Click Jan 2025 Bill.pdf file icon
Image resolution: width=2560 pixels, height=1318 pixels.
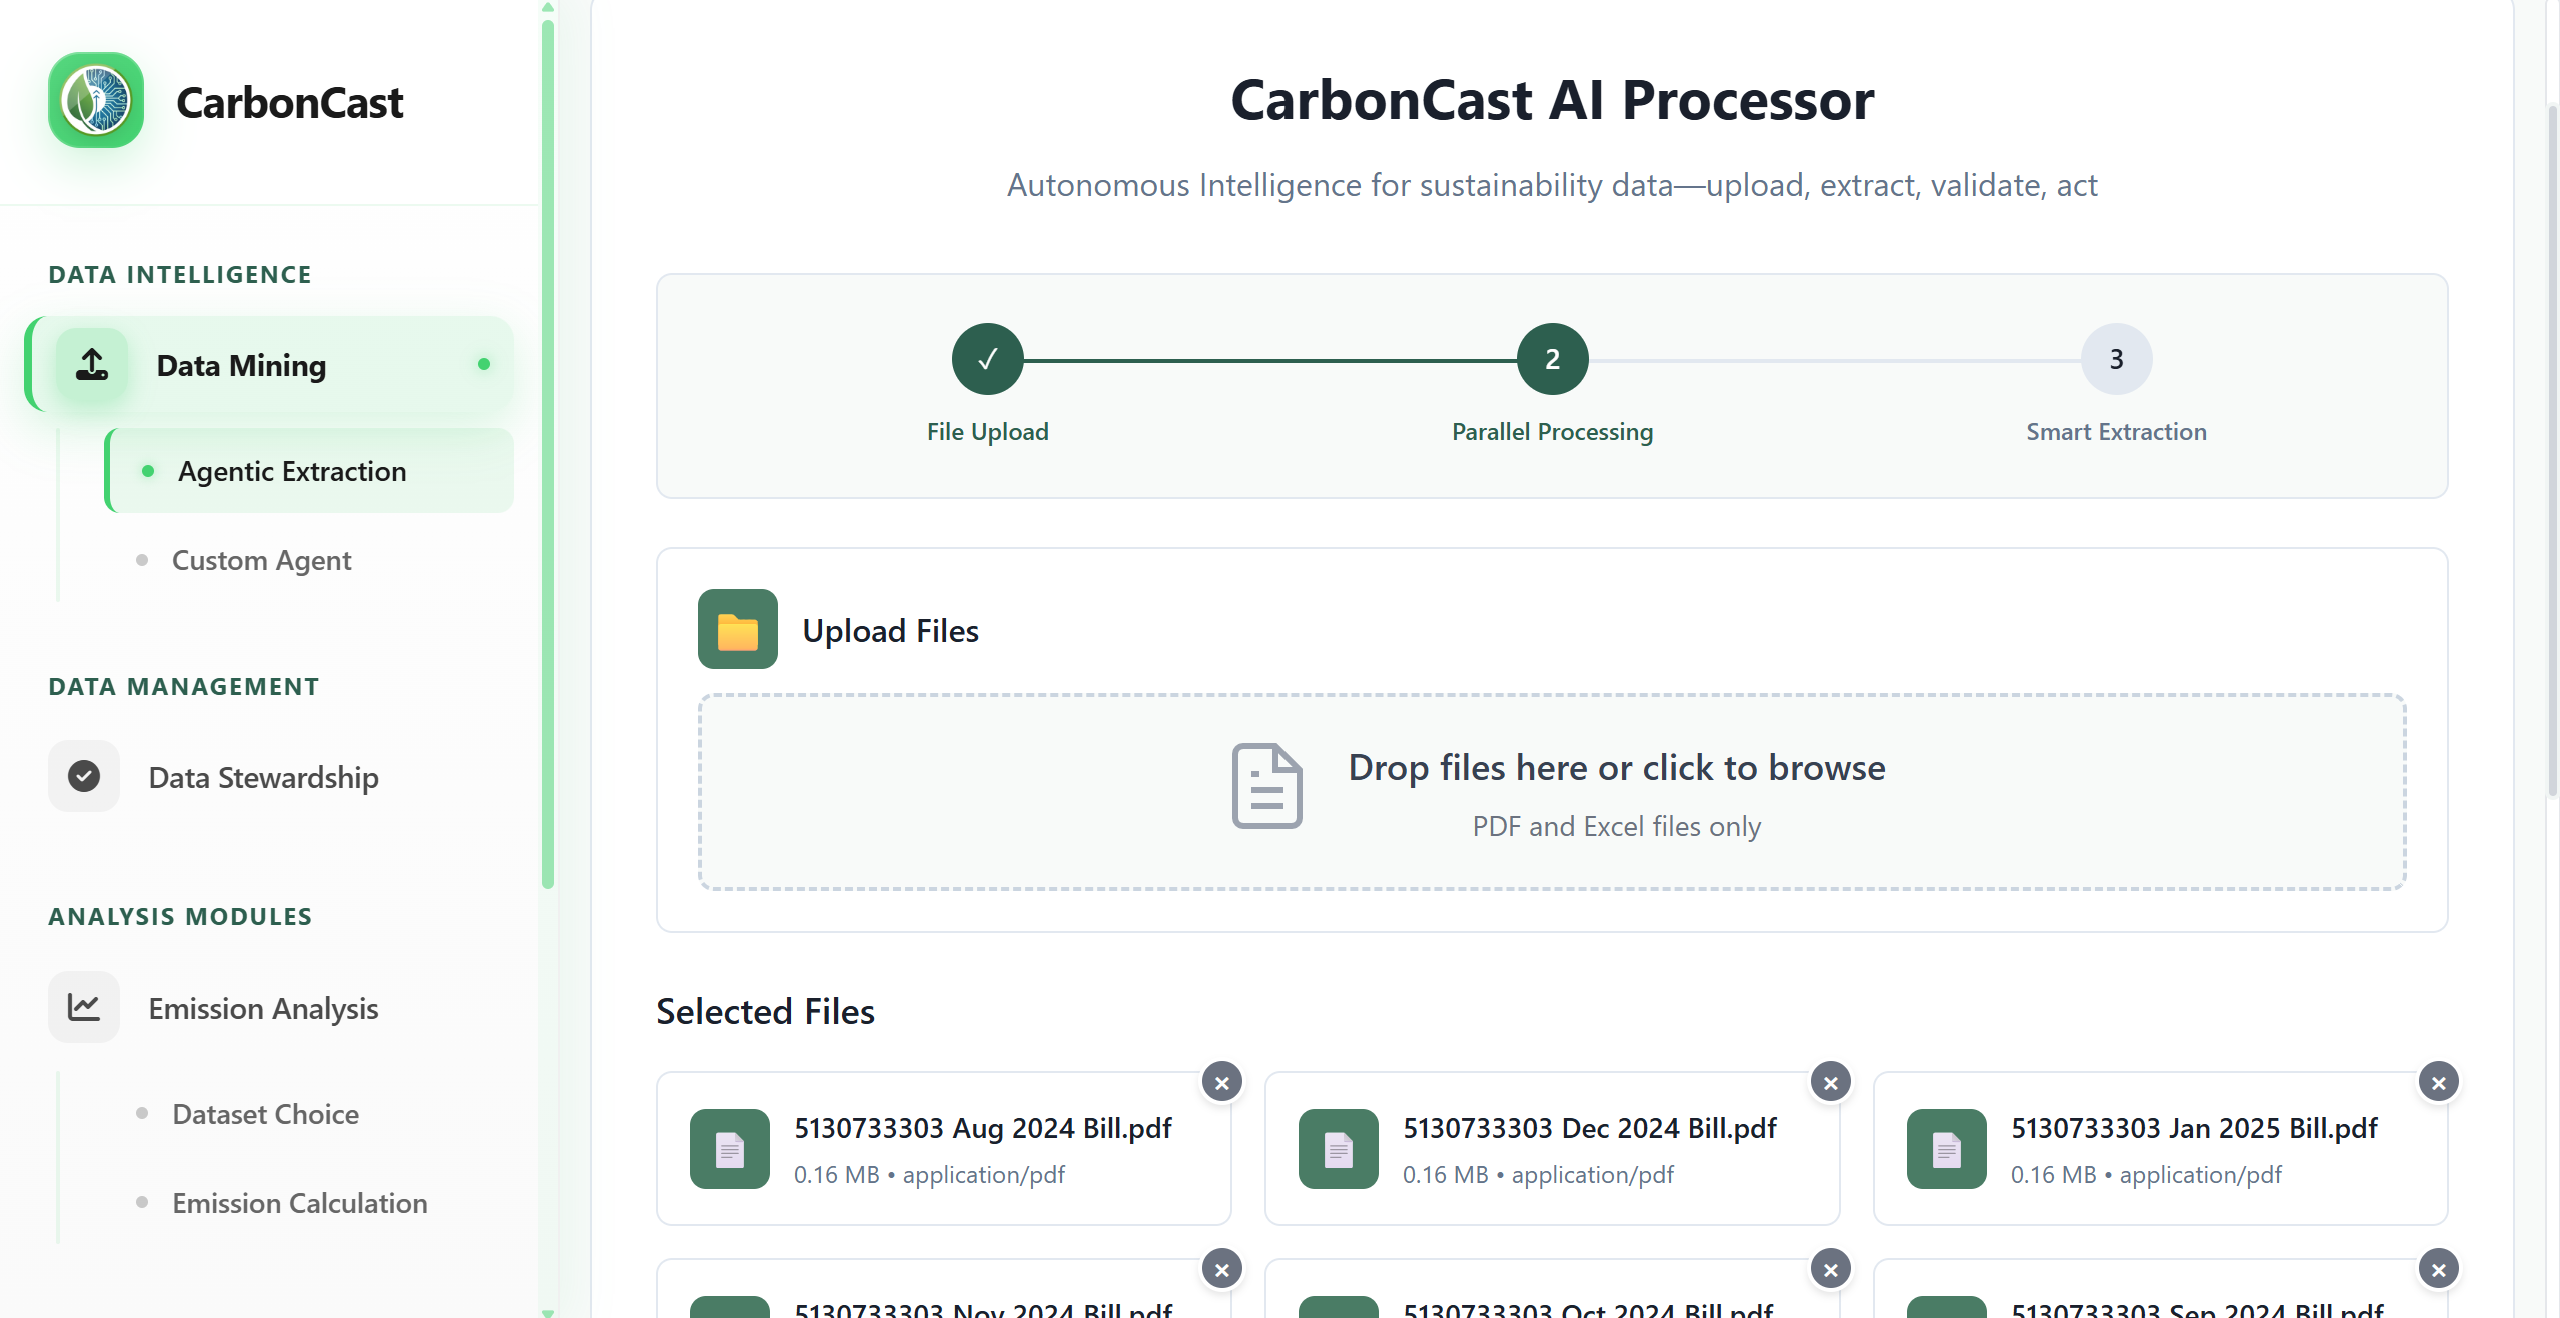1946,1149
